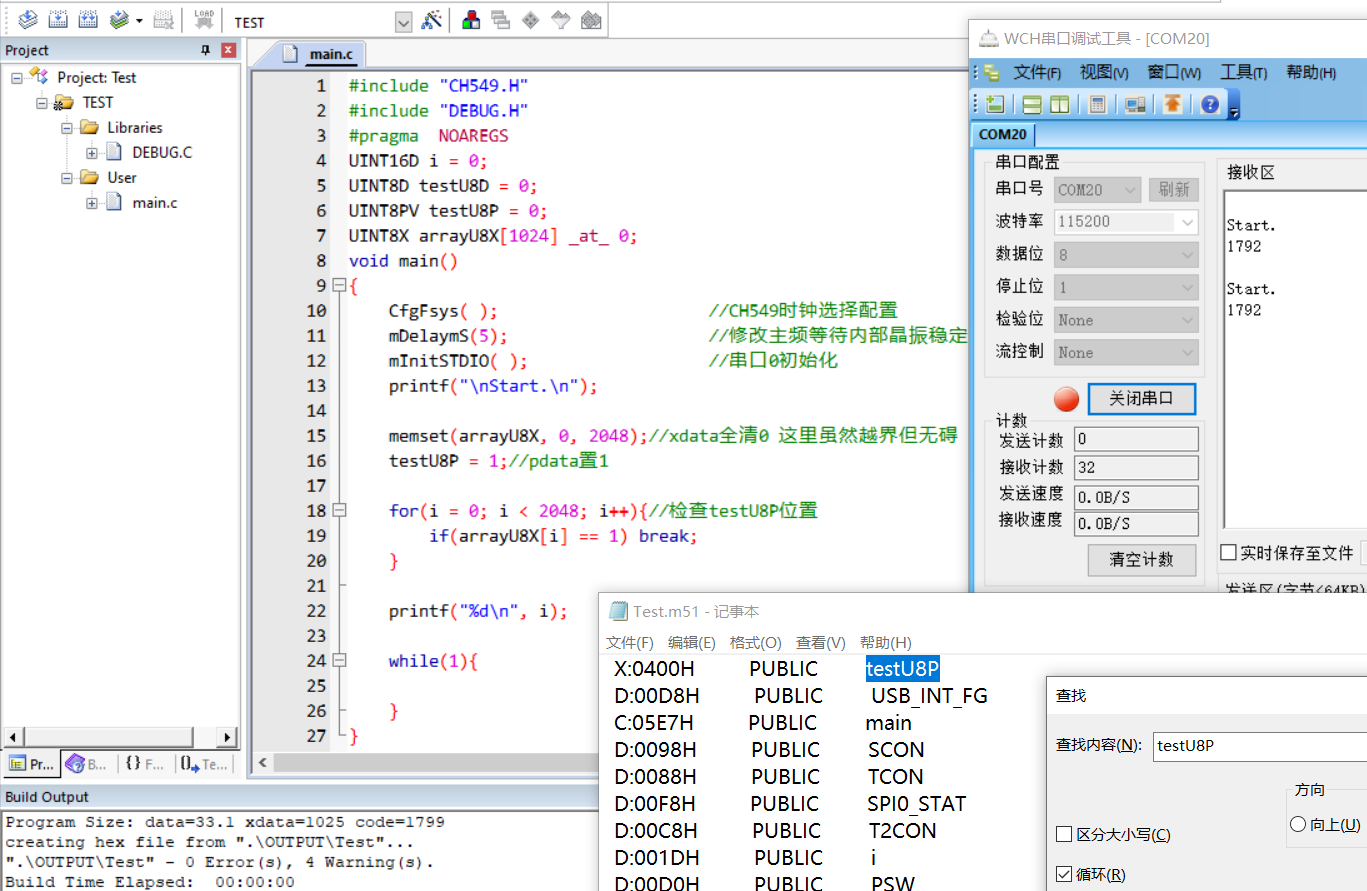This screenshot has width=1367, height=891.
Task: Collapse the for loop fold at line 18
Action: (x=339, y=510)
